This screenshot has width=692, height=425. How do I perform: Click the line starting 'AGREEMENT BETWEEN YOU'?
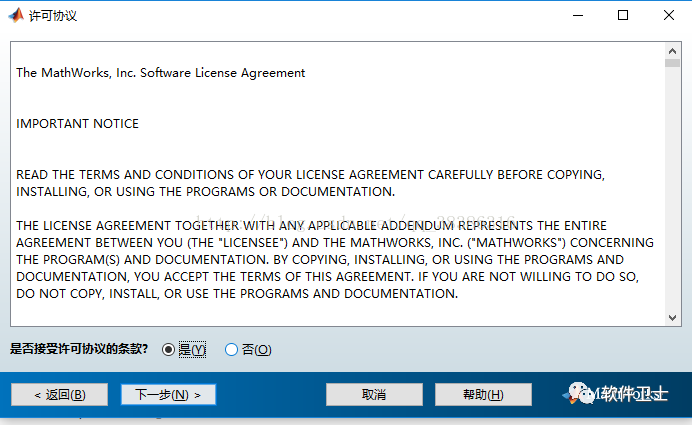pyautogui.click(x=335, y=243)
